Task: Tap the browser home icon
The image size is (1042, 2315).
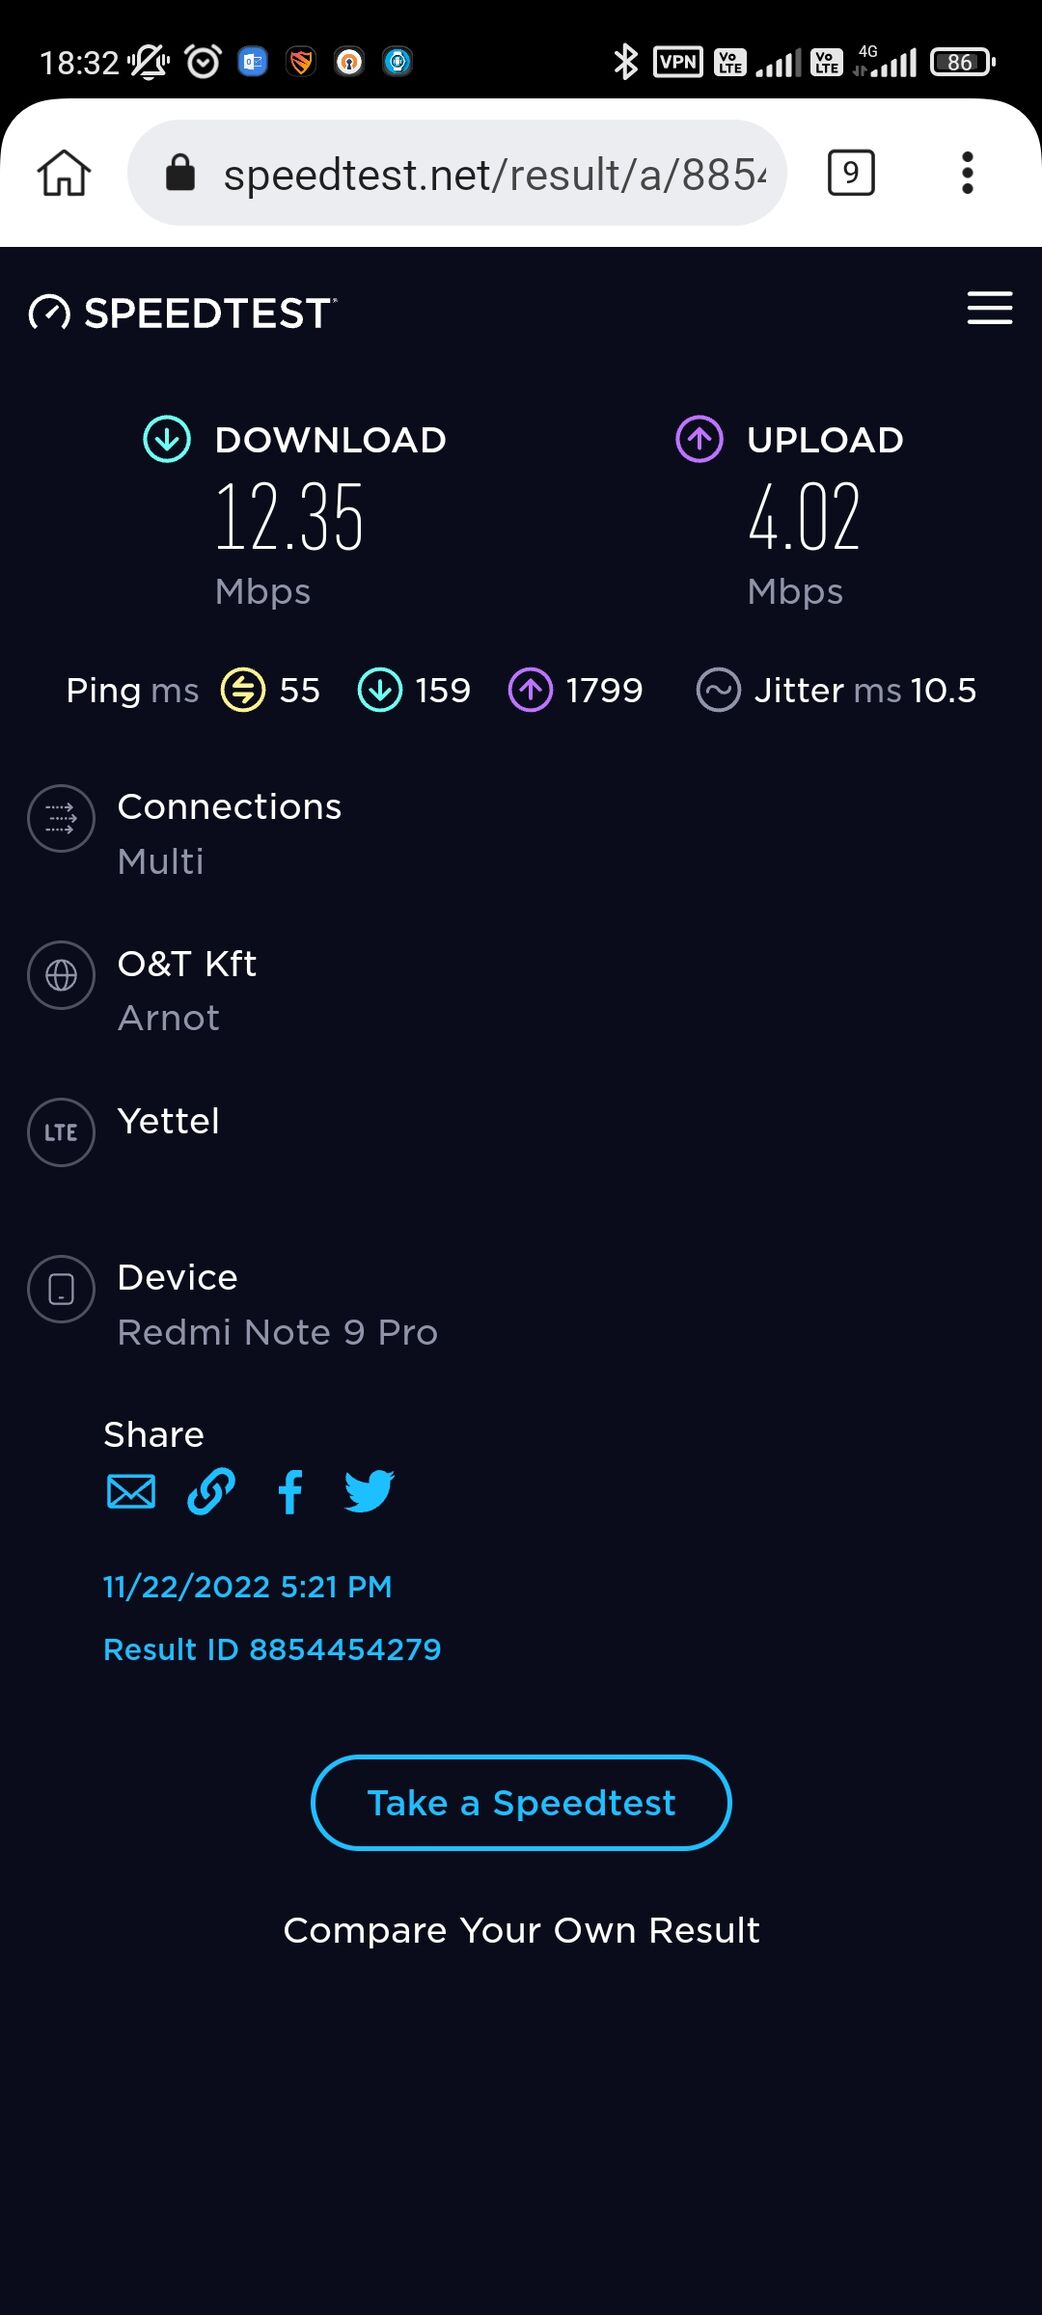Action: click(64, 173)
